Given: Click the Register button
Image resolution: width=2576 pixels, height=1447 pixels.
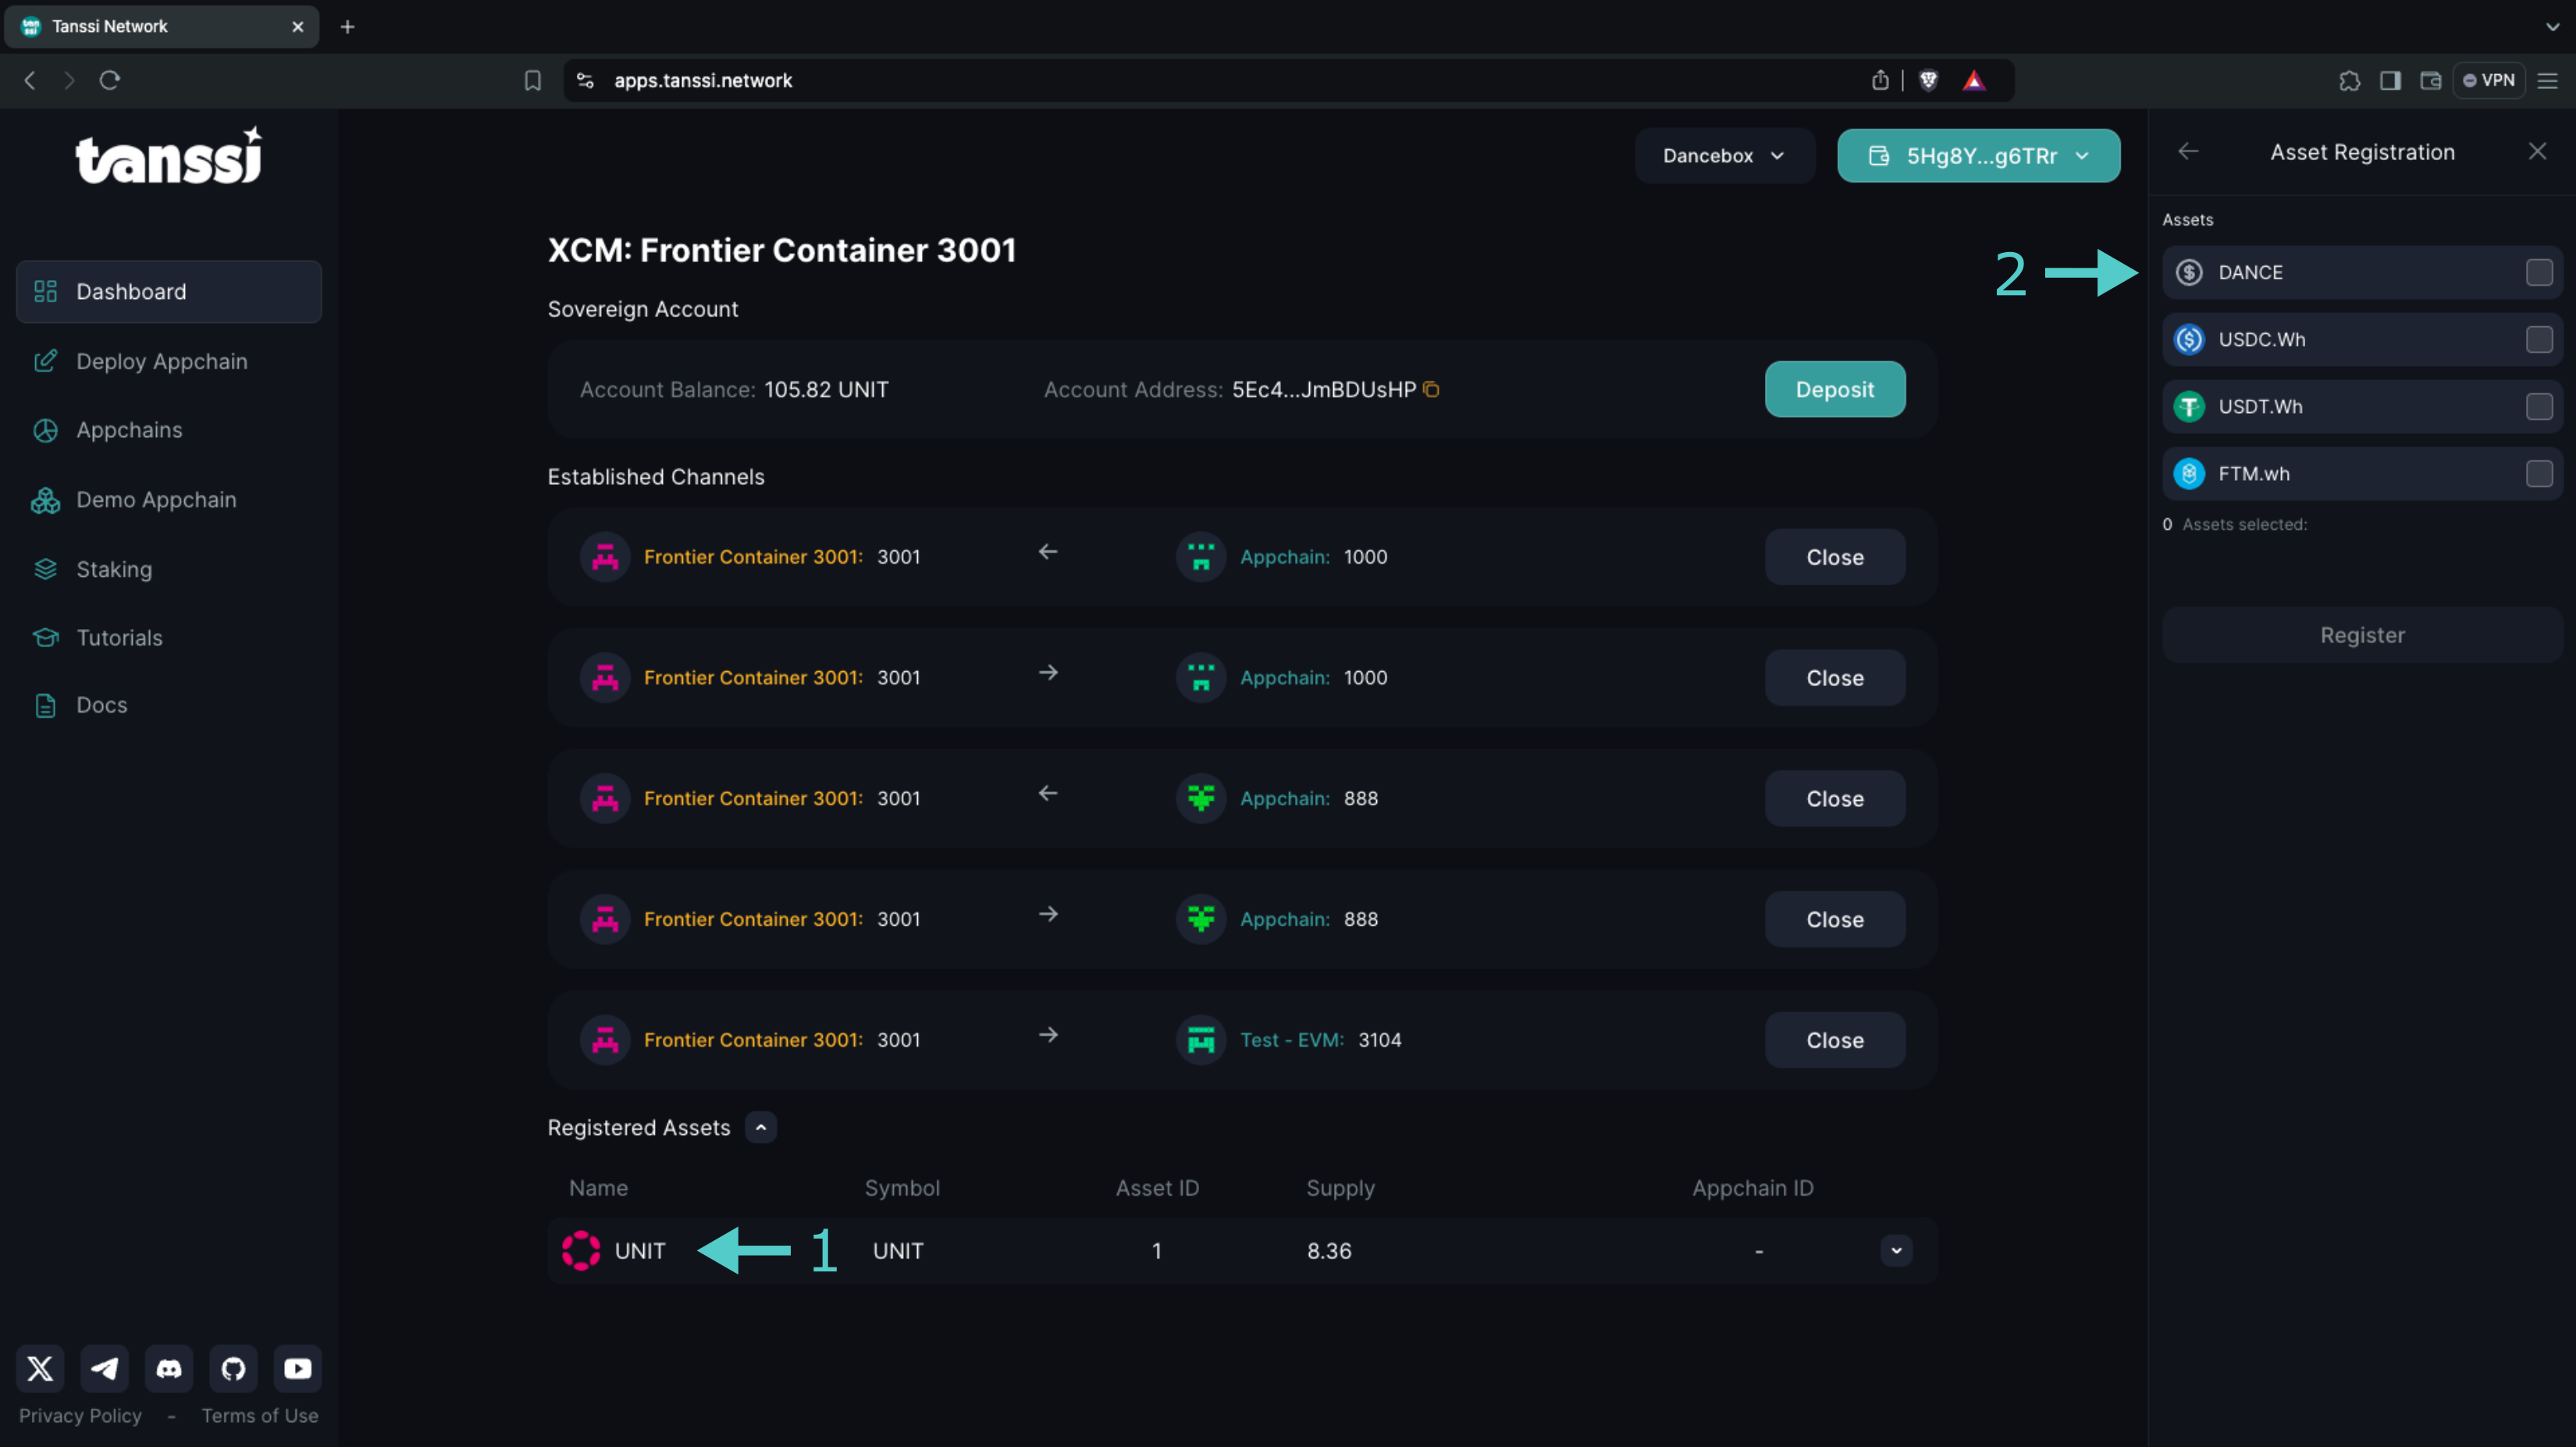Looking at the screenshot, I should tap(2362, 635).
